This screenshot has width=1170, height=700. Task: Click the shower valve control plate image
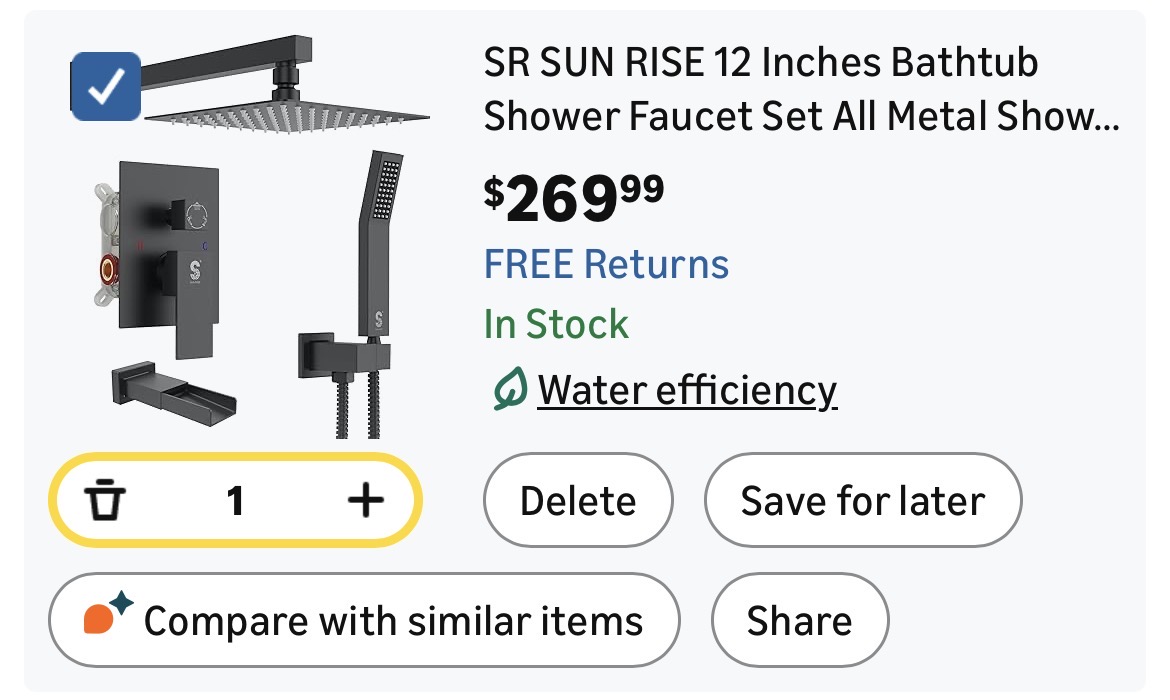pyautogui.click(x=170, y=255)
